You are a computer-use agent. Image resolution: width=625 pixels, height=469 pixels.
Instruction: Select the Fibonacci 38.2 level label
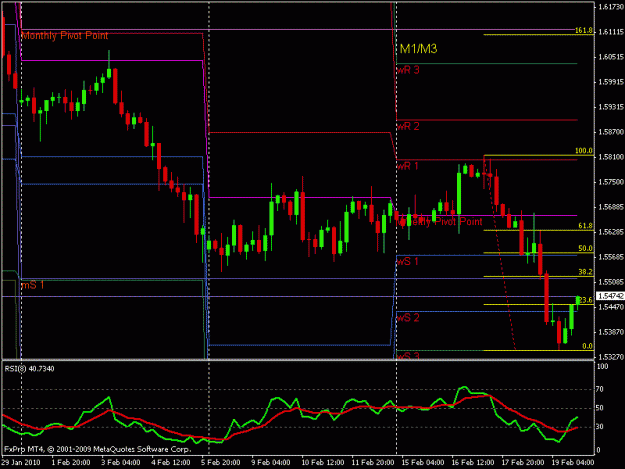click(585, 272)
